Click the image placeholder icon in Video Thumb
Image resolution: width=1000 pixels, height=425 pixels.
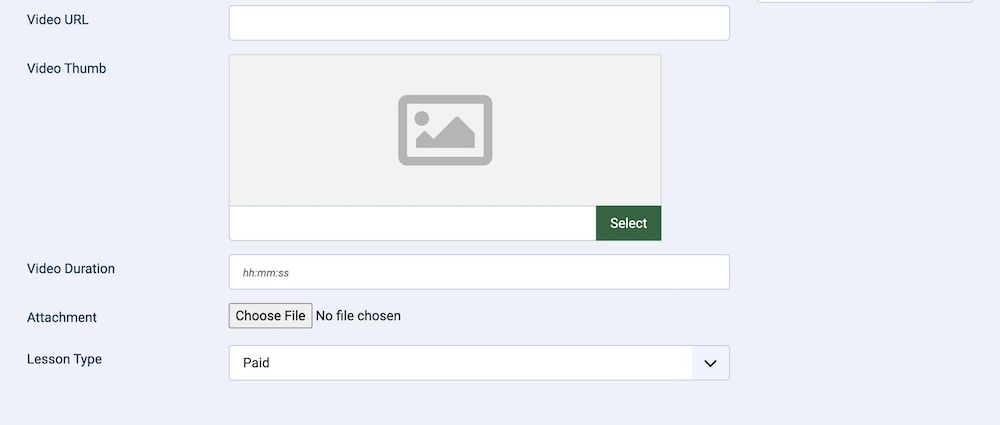445,130
